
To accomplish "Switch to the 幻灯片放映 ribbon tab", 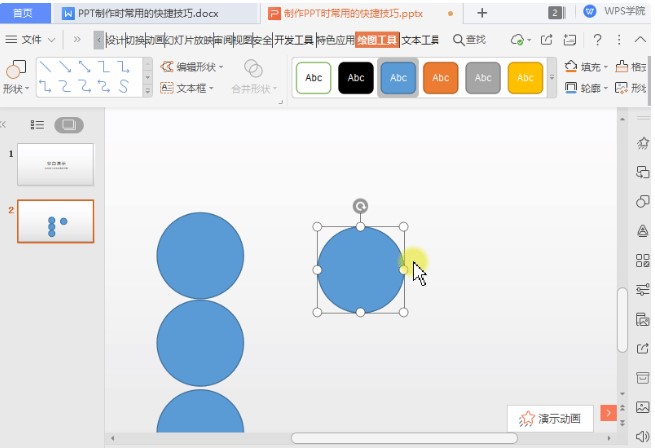I will tap(189, 40).
